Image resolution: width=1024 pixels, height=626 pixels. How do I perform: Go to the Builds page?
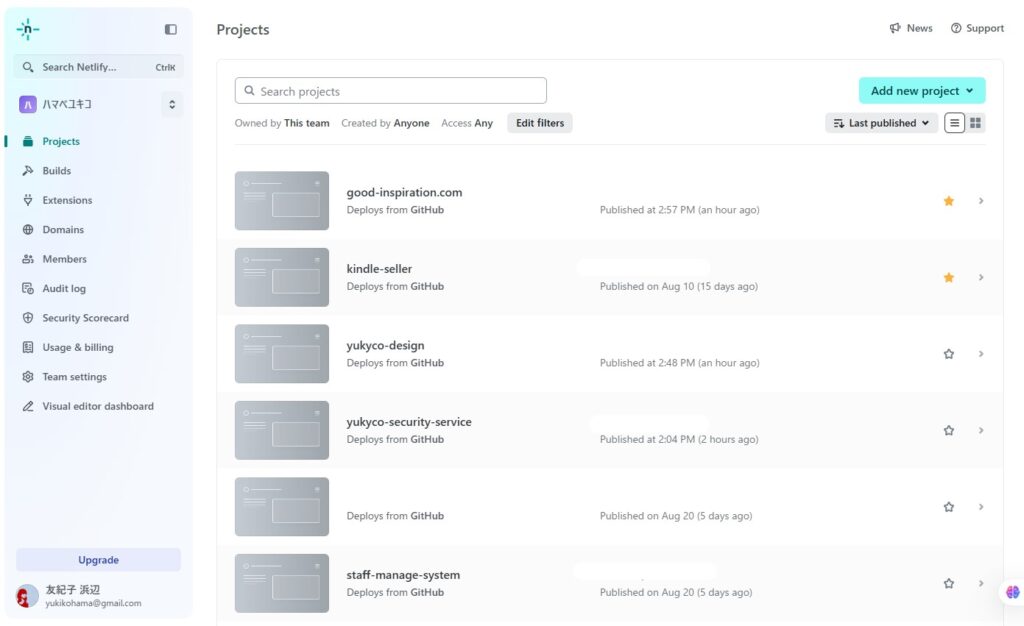pos(57,171)
